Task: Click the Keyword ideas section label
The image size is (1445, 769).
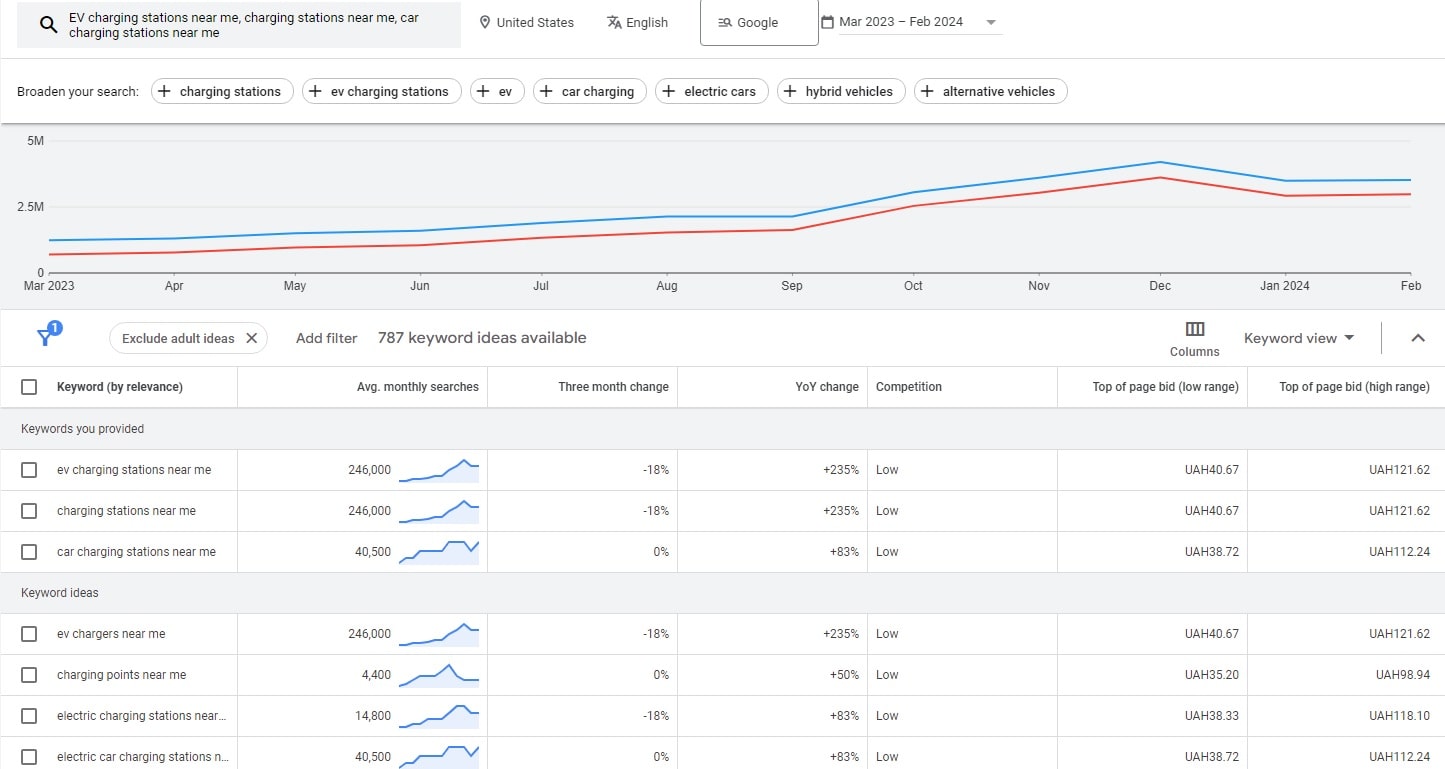Action: [60, 593]
